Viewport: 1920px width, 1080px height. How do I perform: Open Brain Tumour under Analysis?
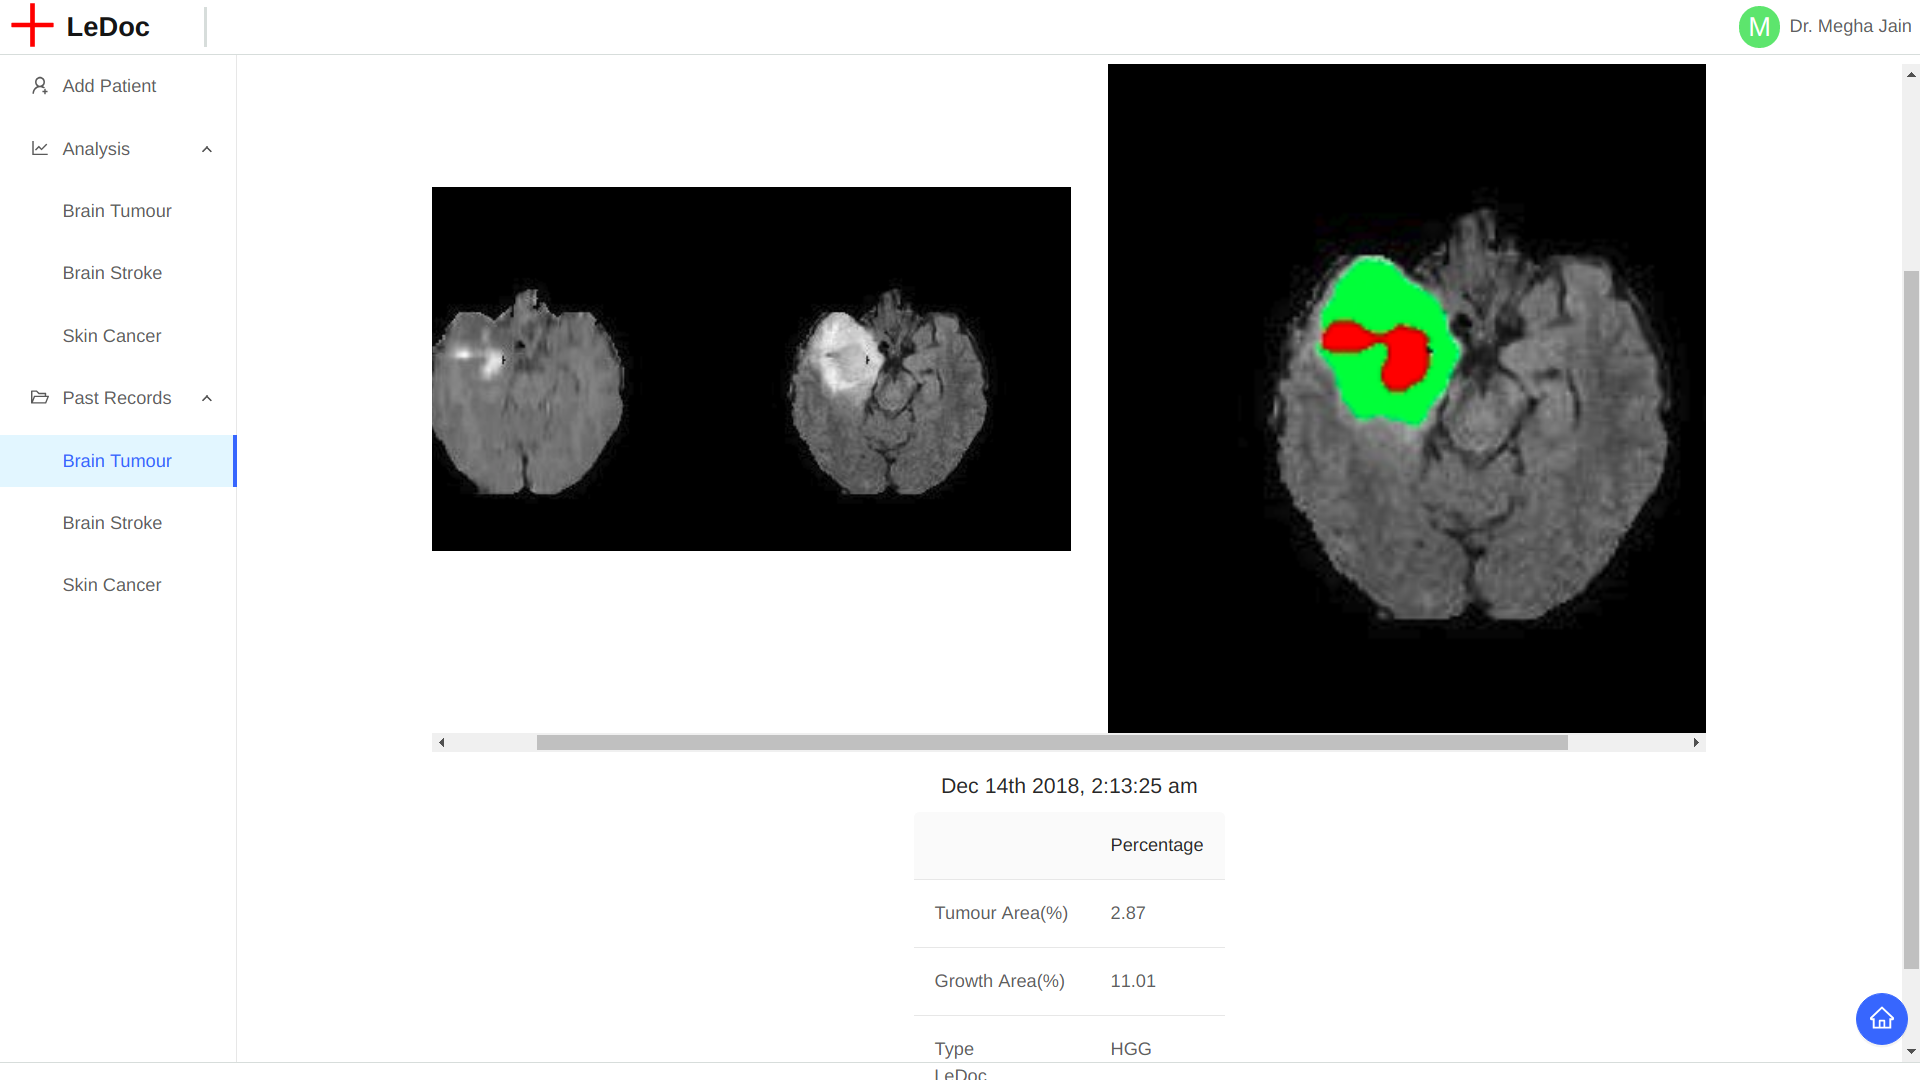click(x=117, y=211)
